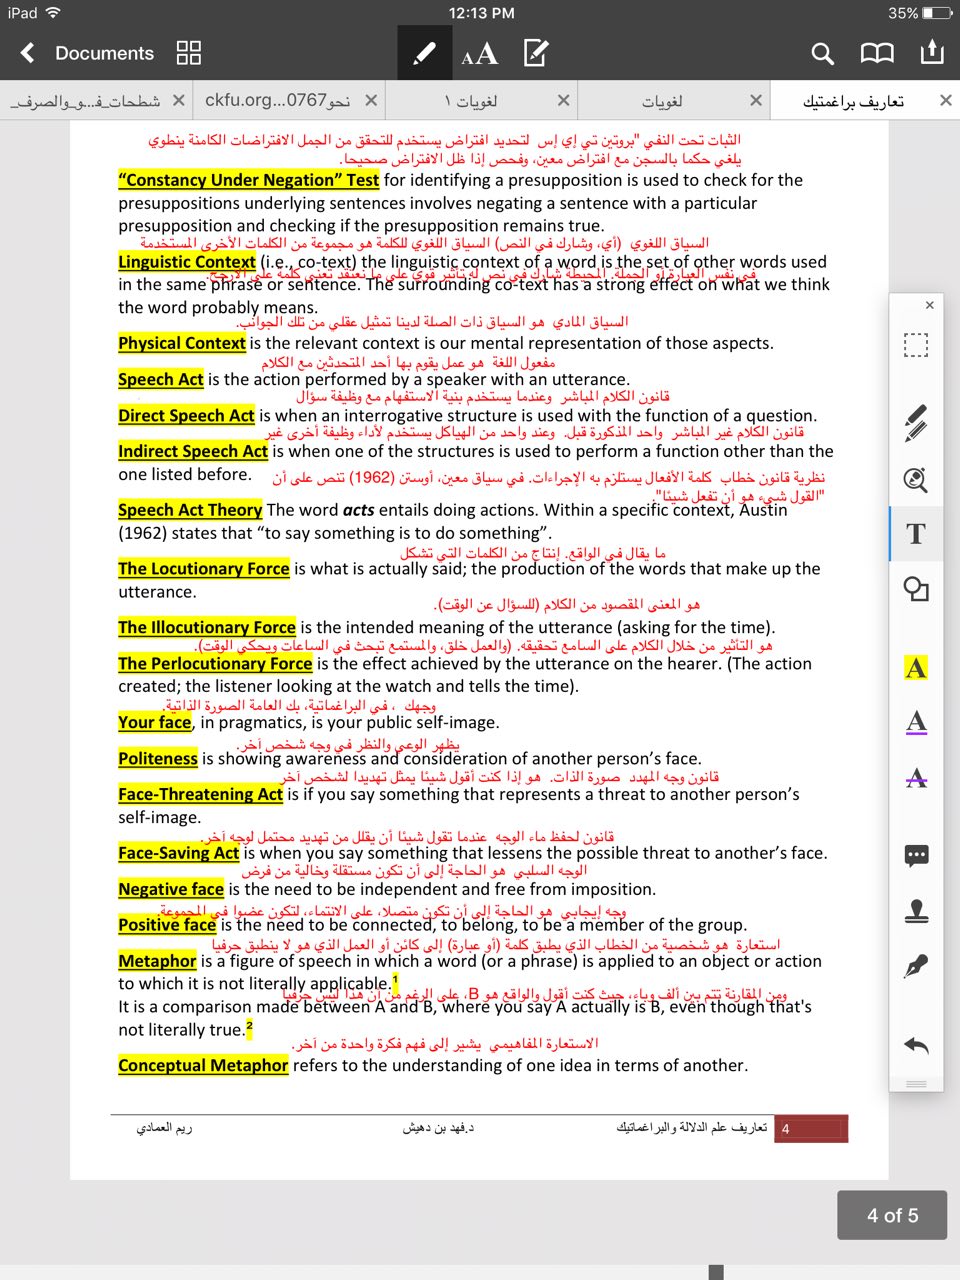Tap the "4 of 5" page indicator
This screenshot has width=960, height=1280.
(892, 1216)
